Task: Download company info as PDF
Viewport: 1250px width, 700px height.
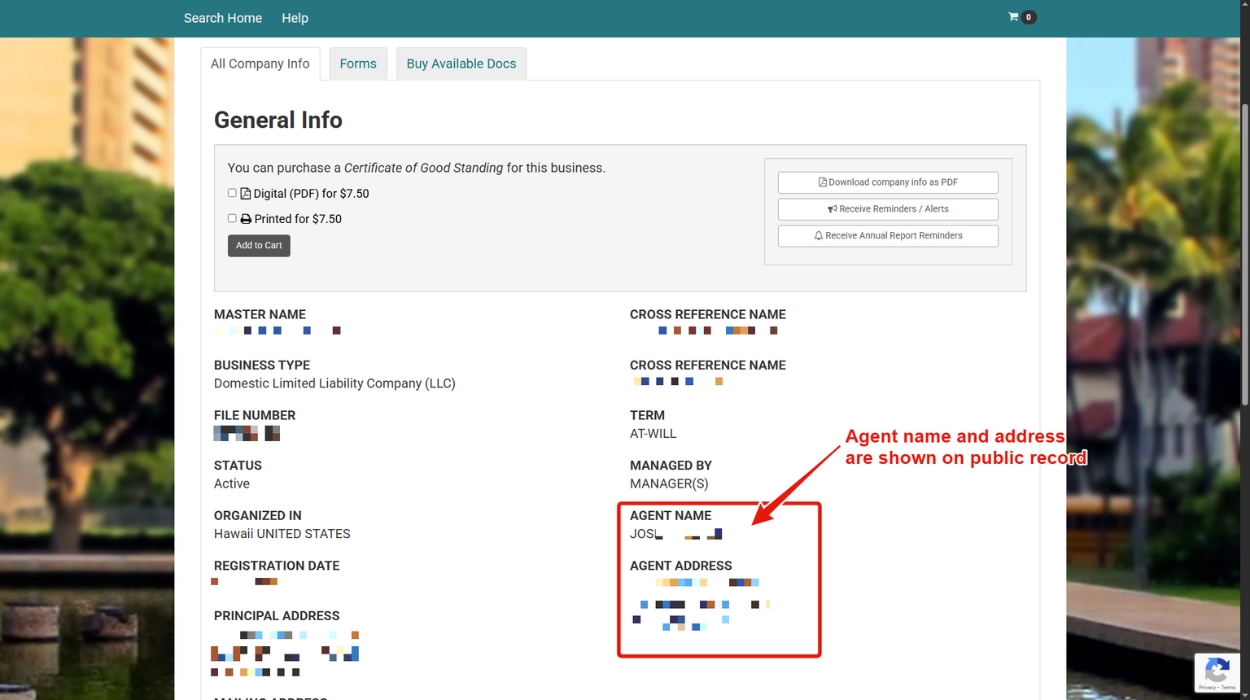Action: [x=888, y=183]
